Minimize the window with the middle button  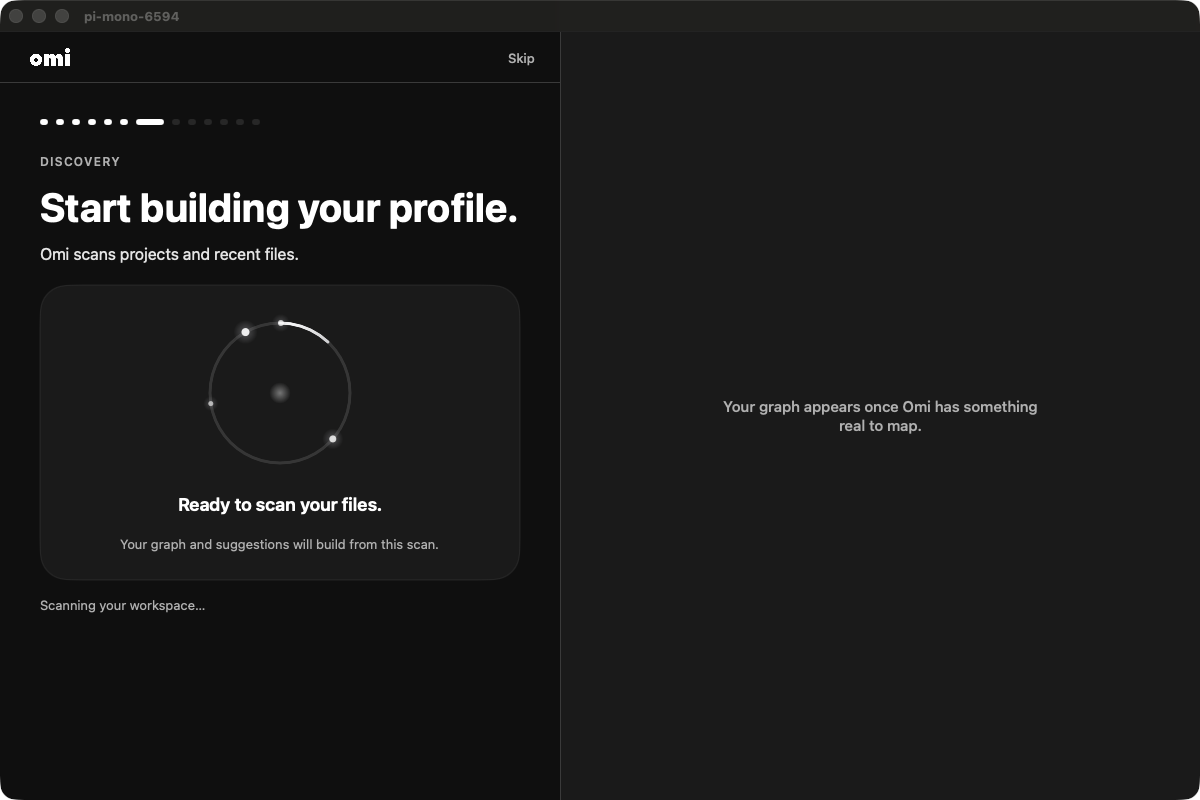tap(39, 16)
